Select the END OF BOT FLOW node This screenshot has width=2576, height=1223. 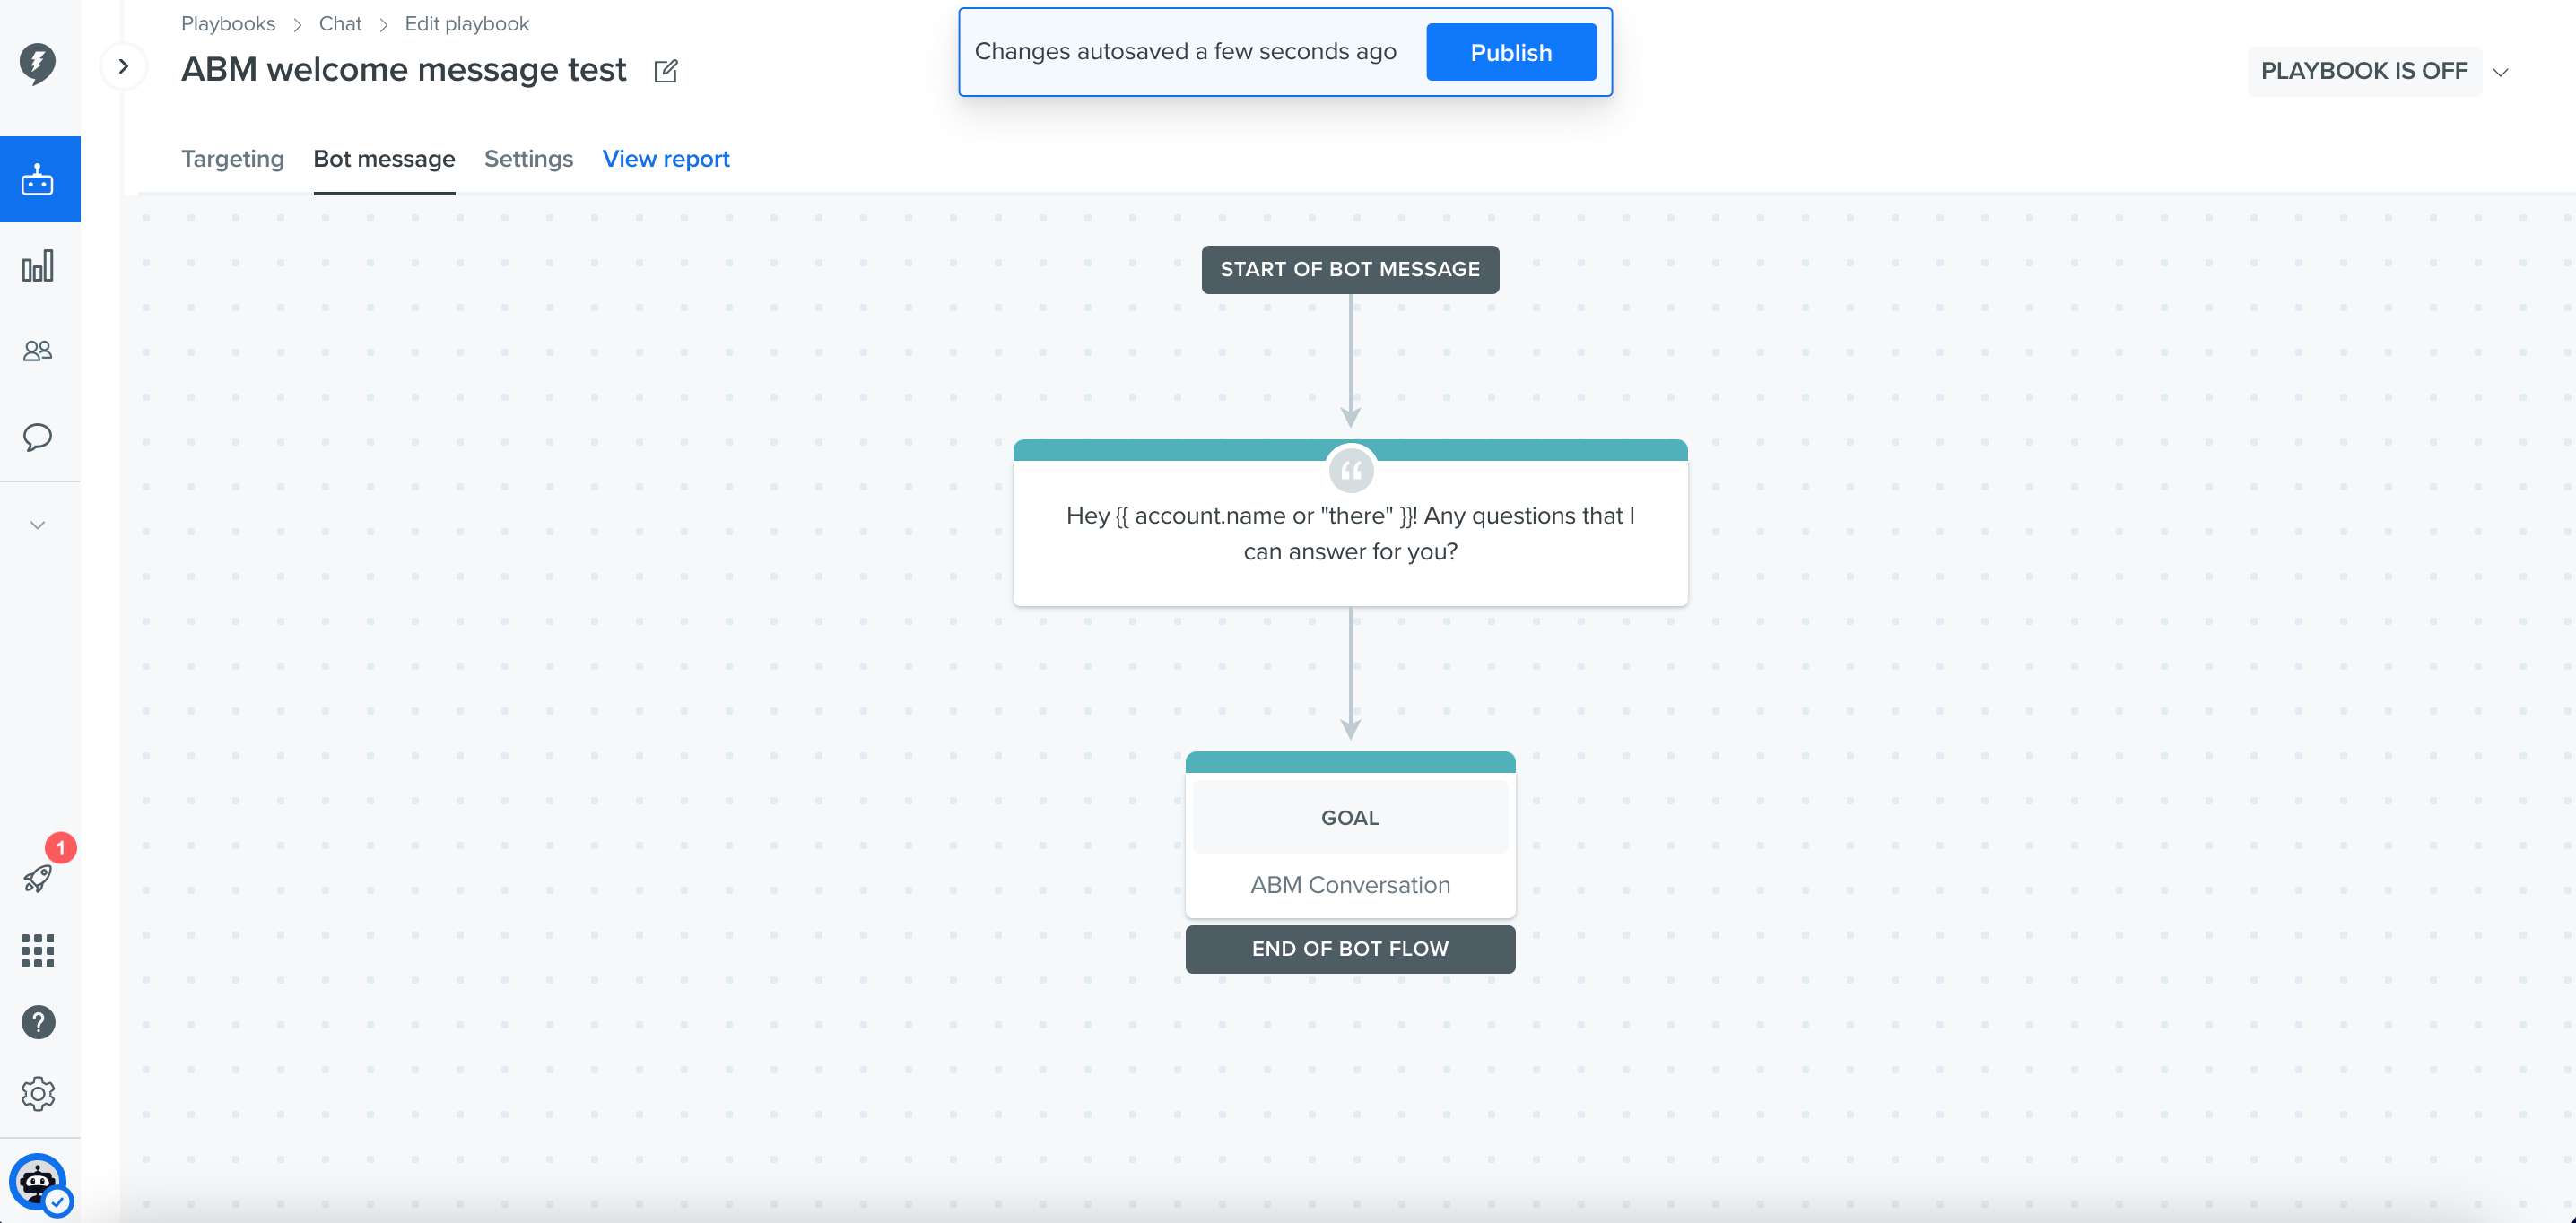(1350, 949)
